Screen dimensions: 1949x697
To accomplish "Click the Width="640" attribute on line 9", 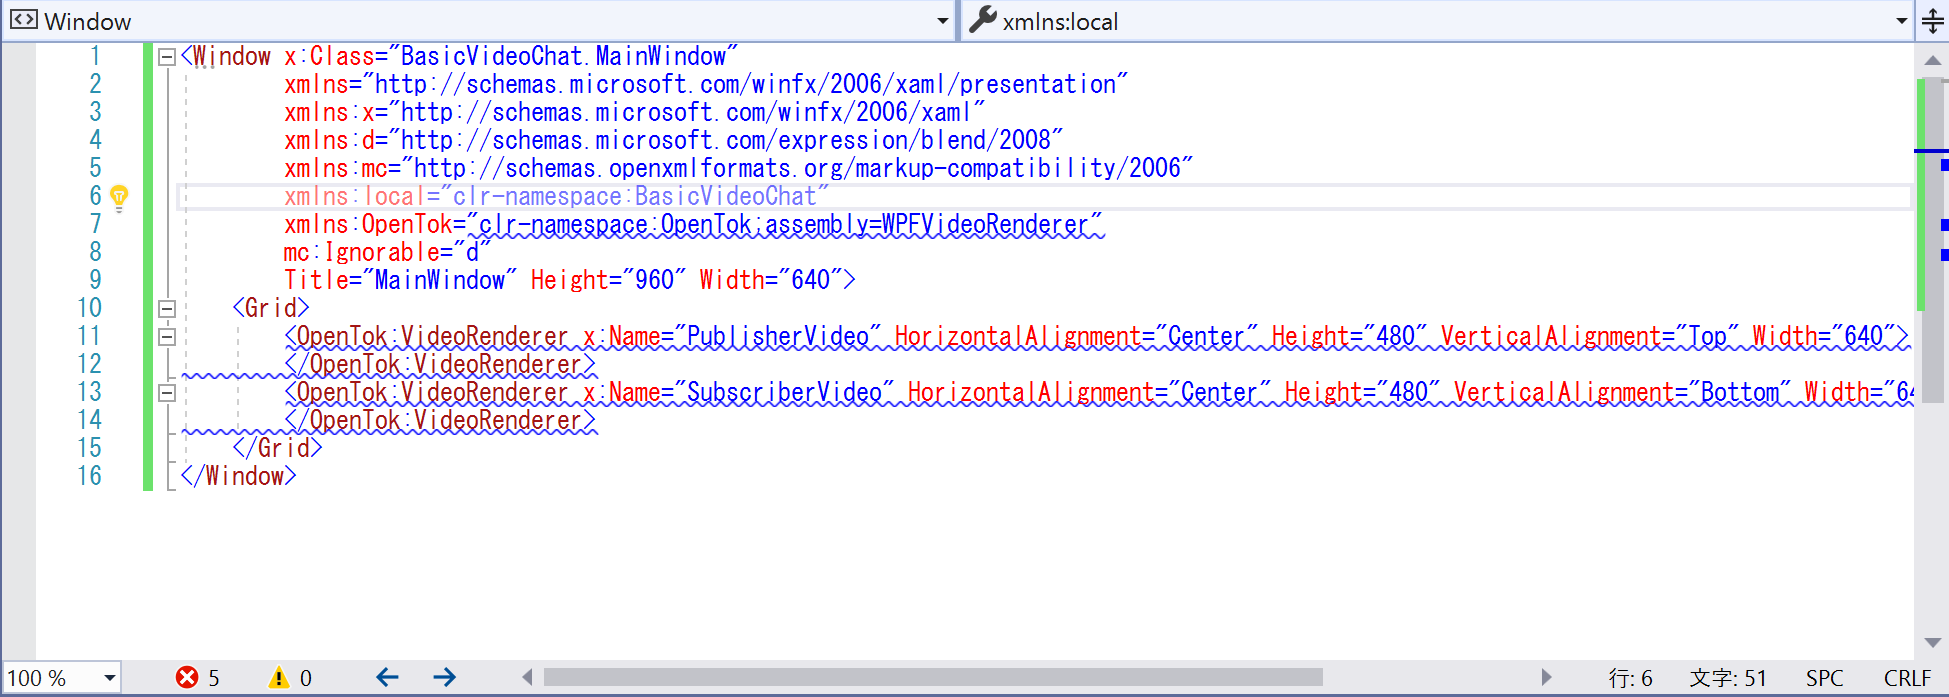I will [770, 281].
